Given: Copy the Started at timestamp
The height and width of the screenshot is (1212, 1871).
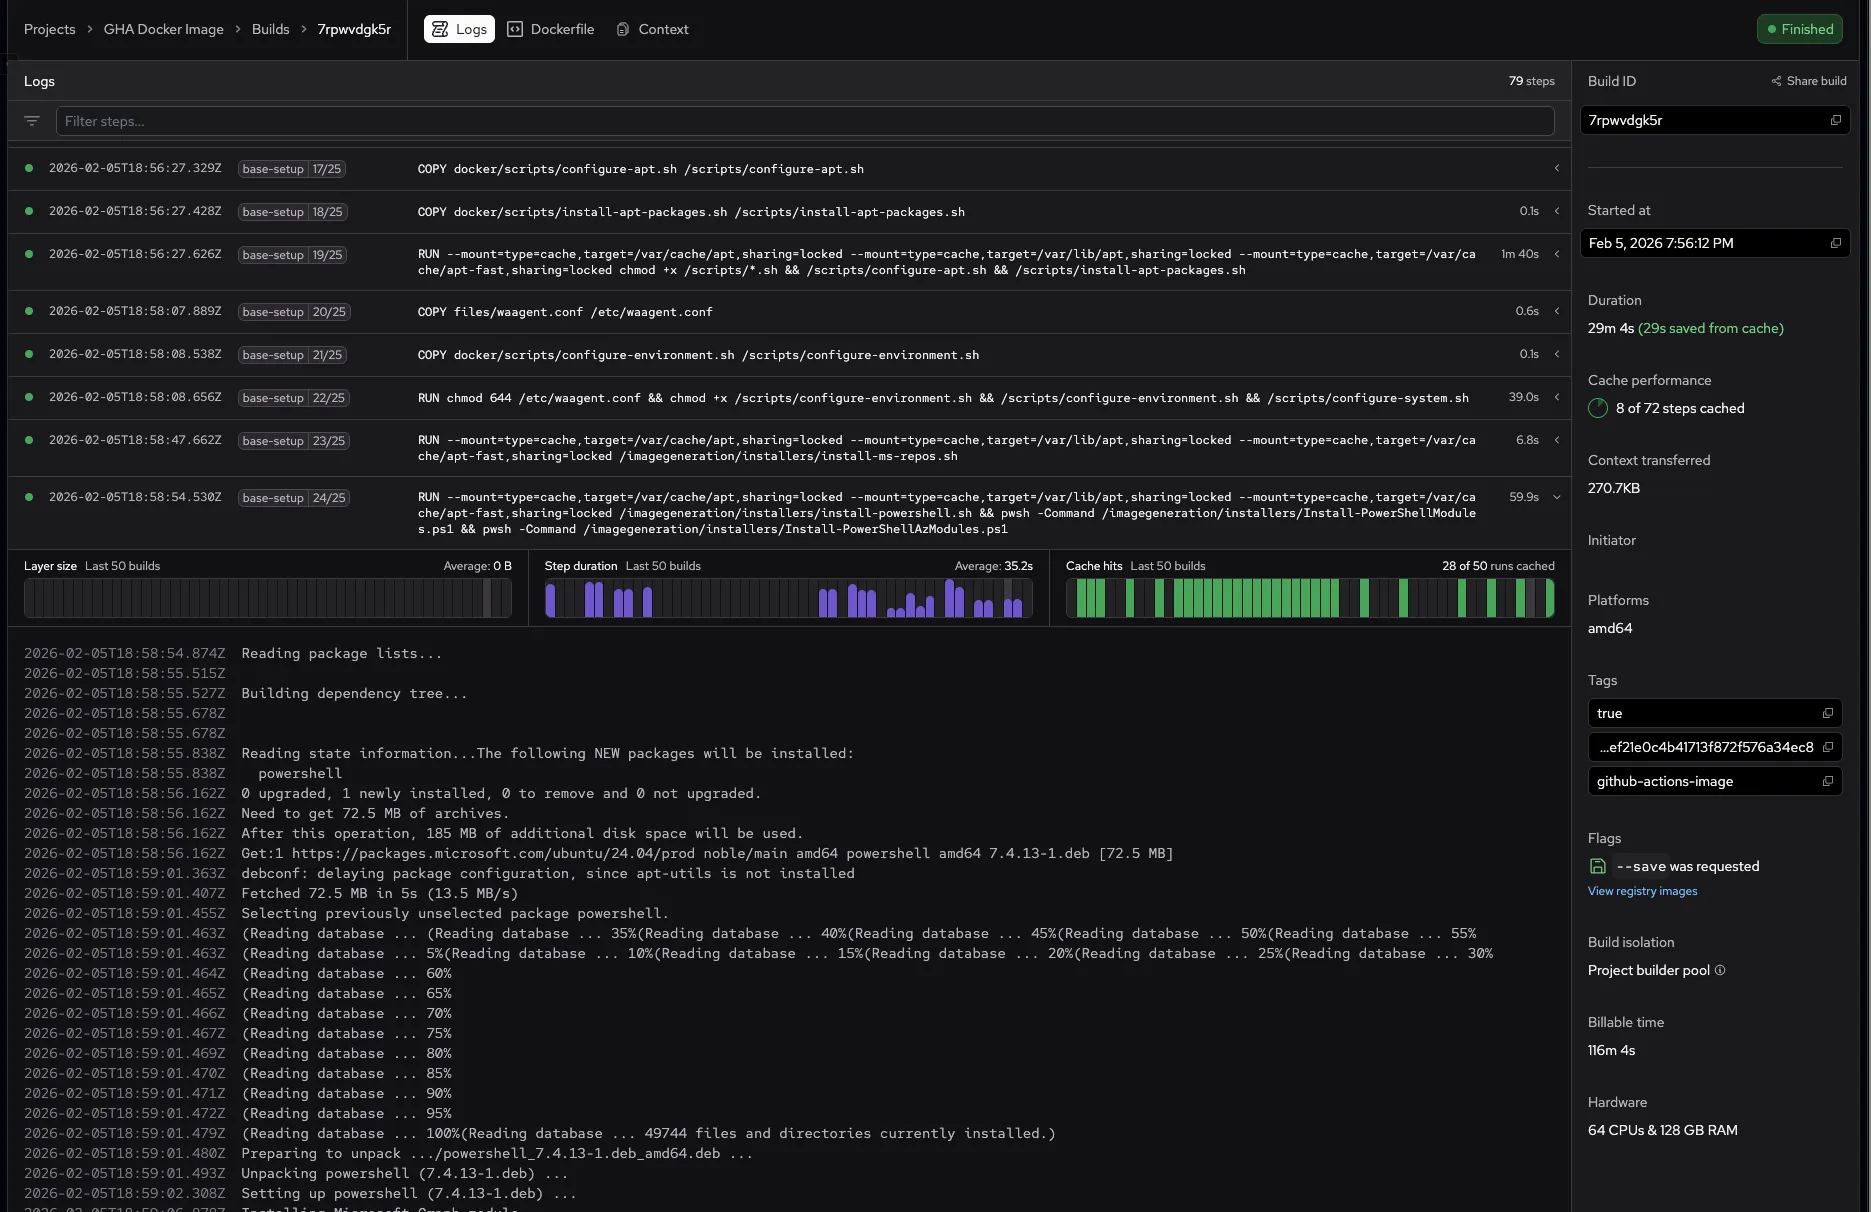Looking at the screenshot, I should tap(1835, 243).
